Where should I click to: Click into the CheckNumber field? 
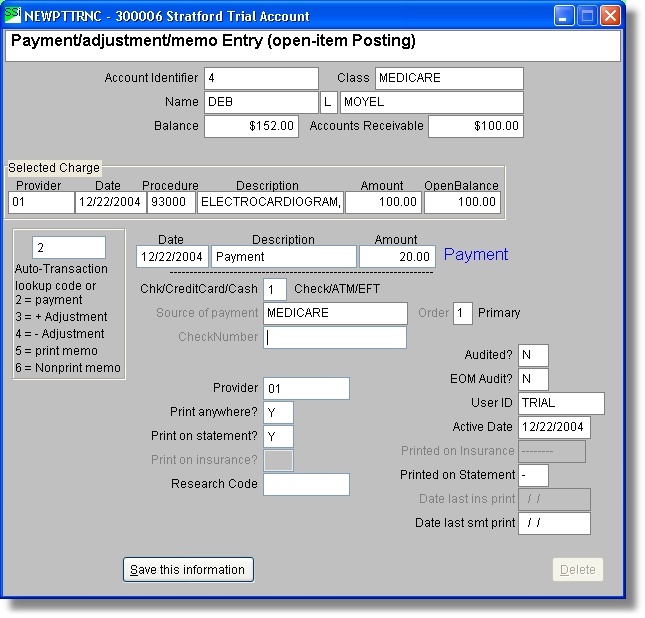click(x=335, y=337)
